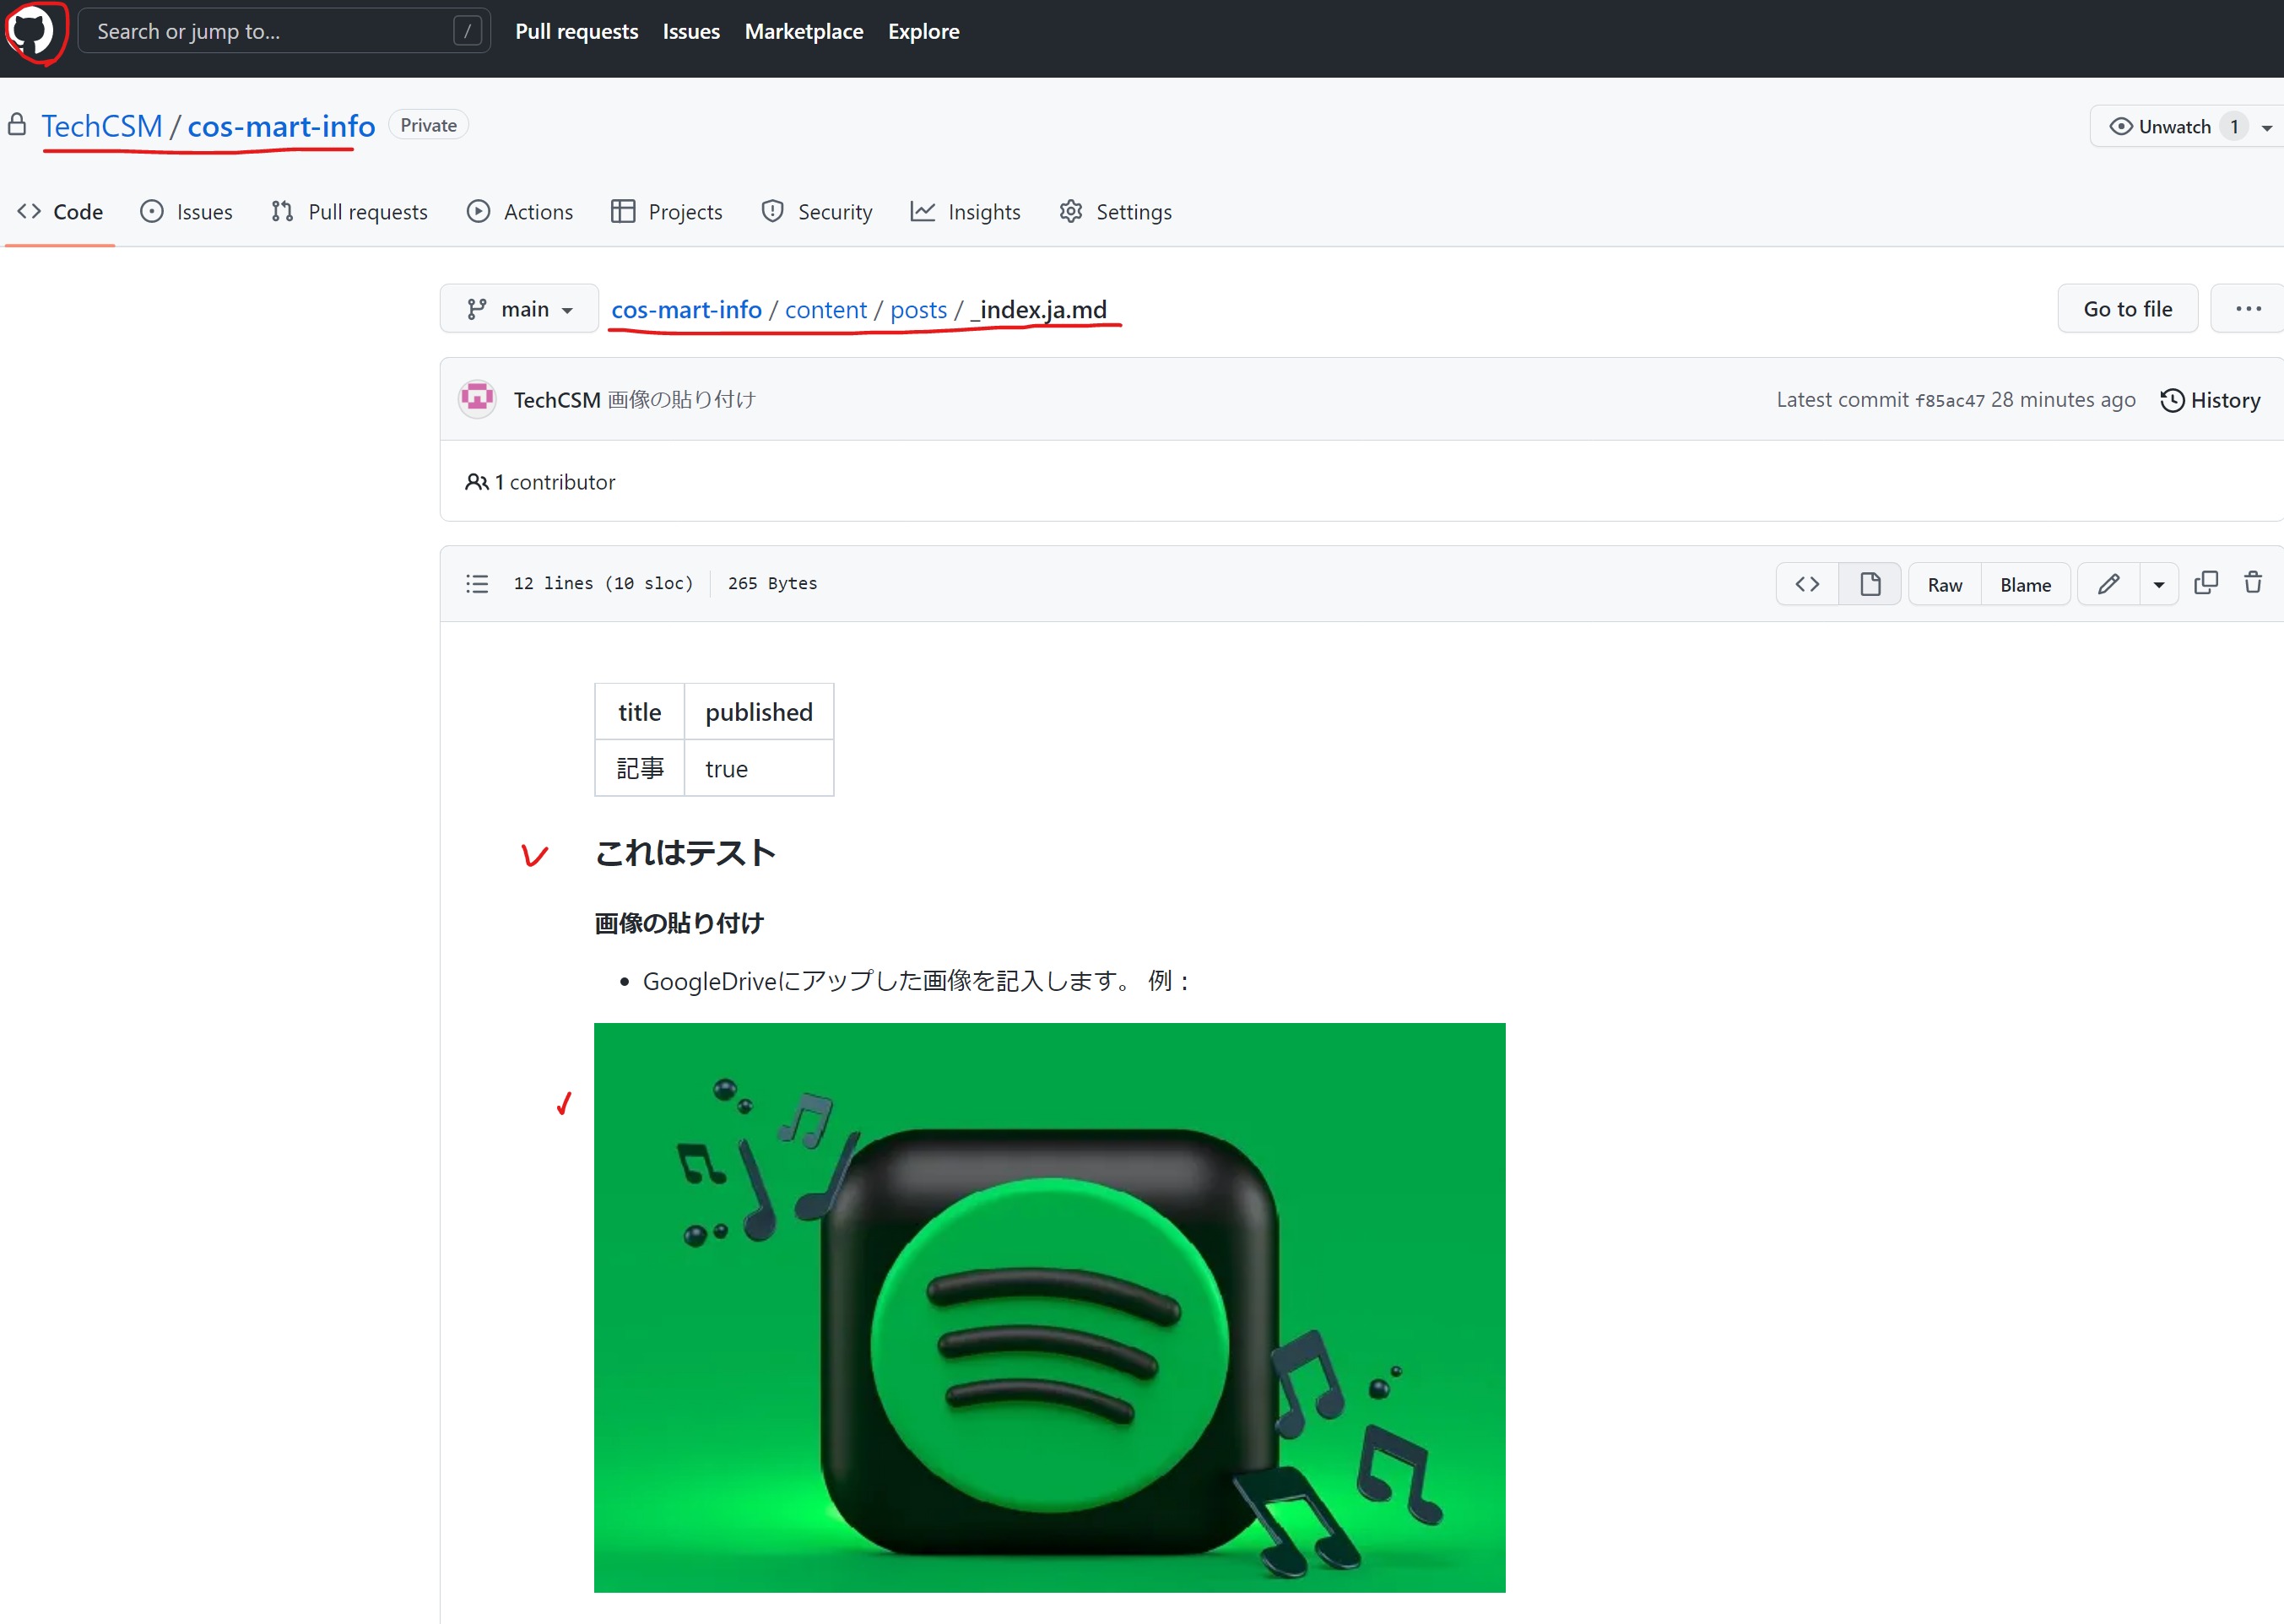
Task: Expand the edit options dropdown arrow
Action: click(2158, 584)
